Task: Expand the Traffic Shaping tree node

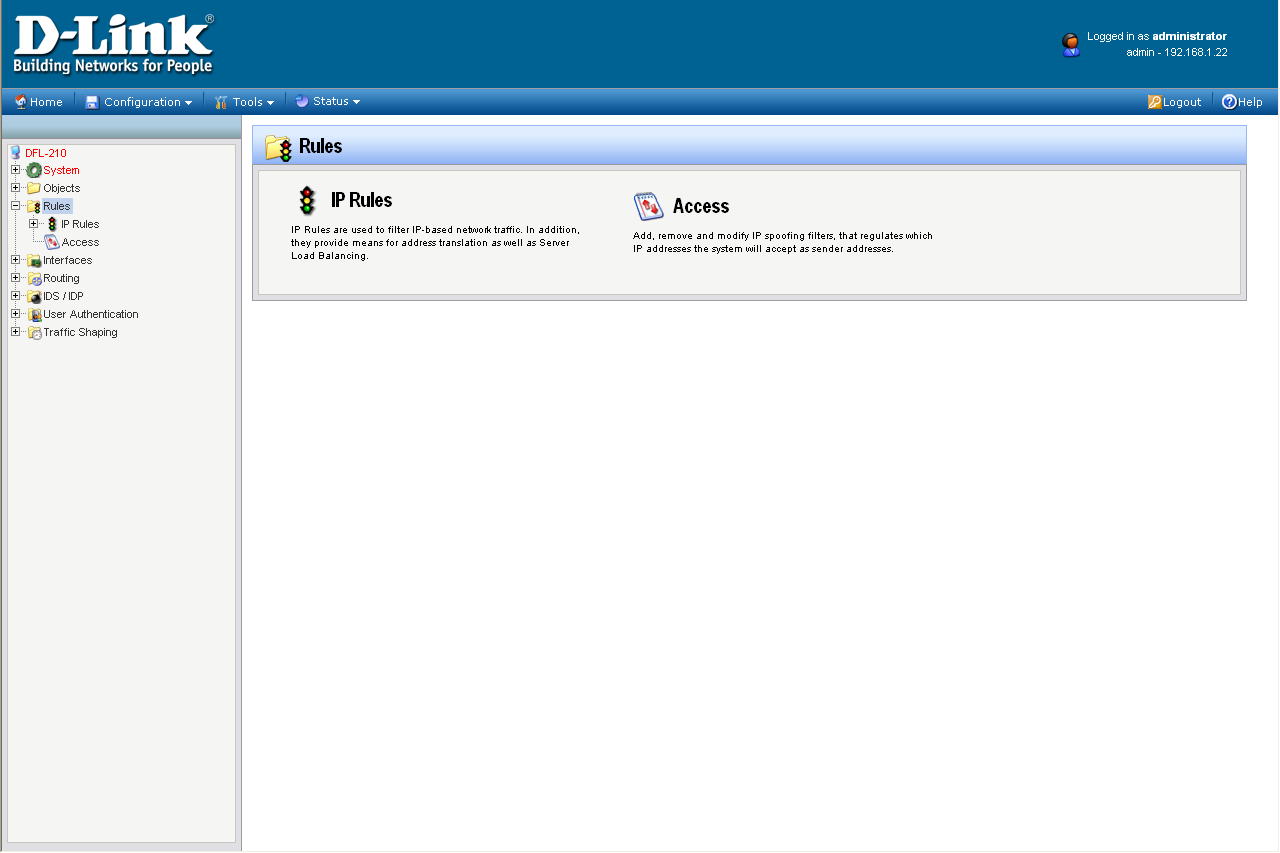Action: (15, 332)
